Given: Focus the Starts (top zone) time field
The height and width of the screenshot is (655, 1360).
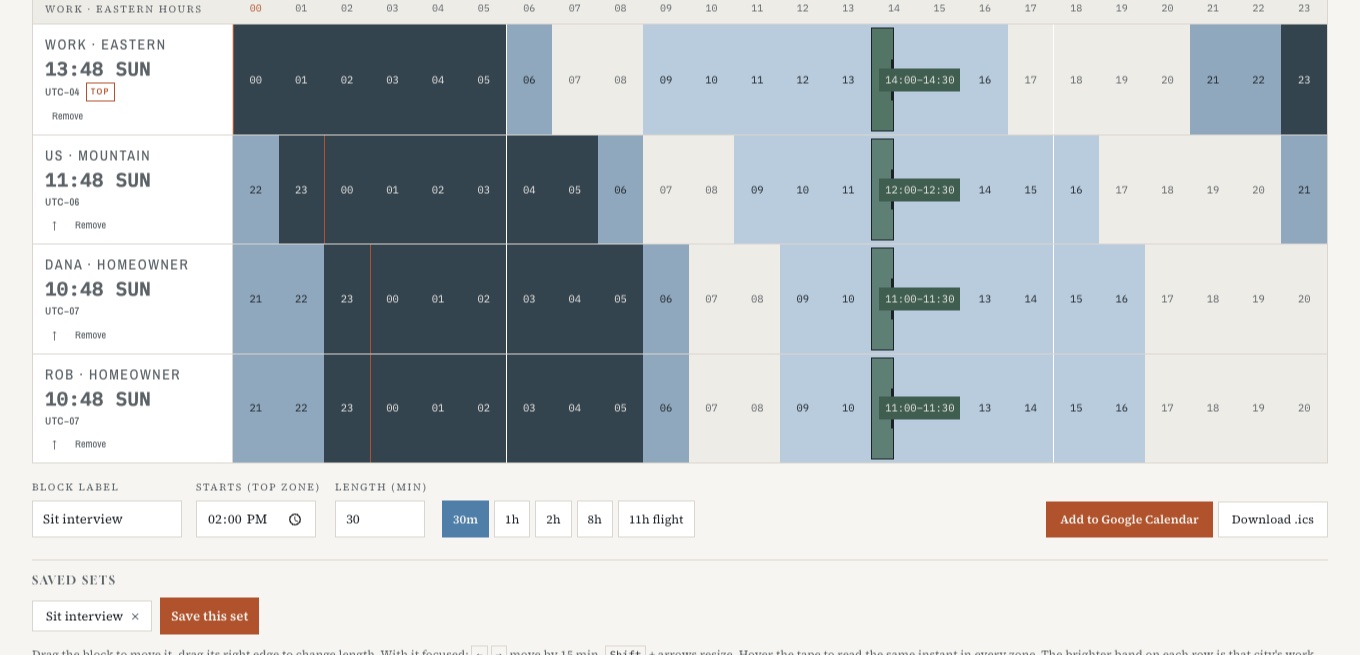Looking at the screenshot, I should click(256, 519).
